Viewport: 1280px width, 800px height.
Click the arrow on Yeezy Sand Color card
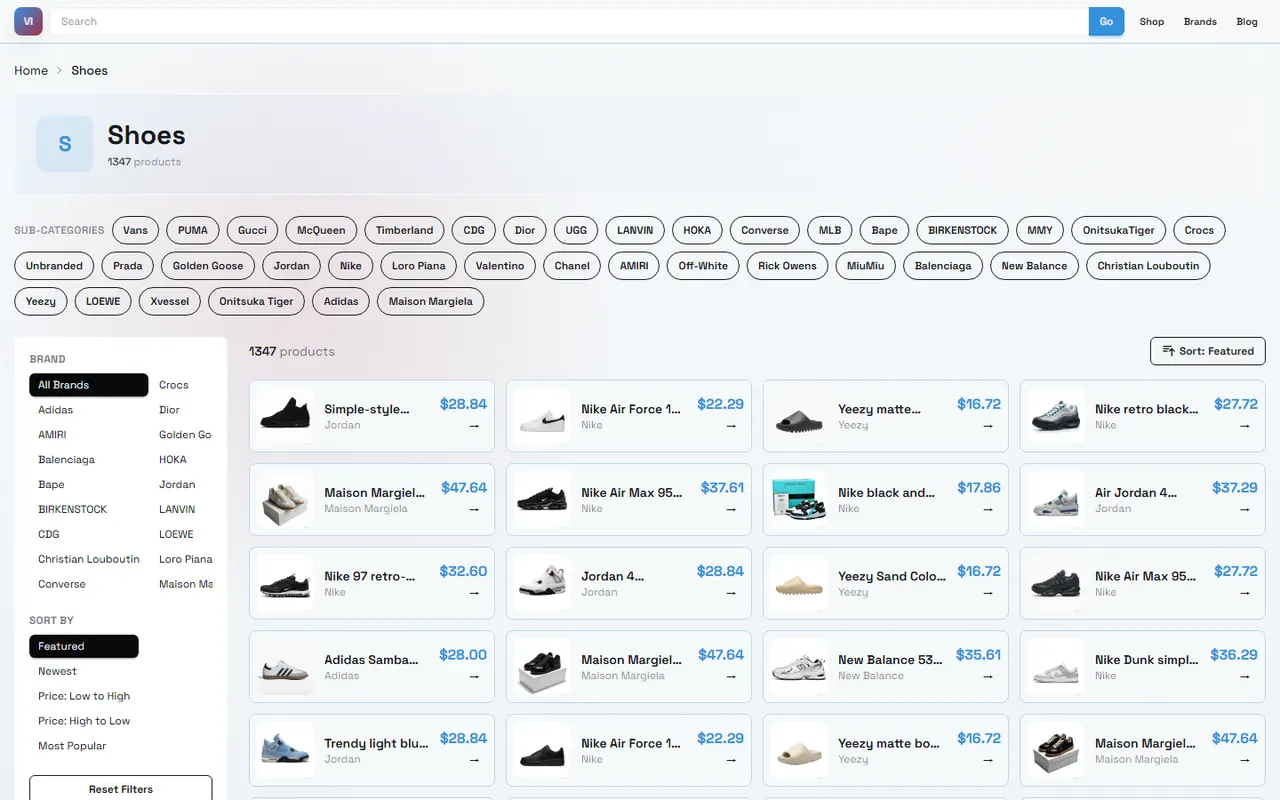[988, 593]
